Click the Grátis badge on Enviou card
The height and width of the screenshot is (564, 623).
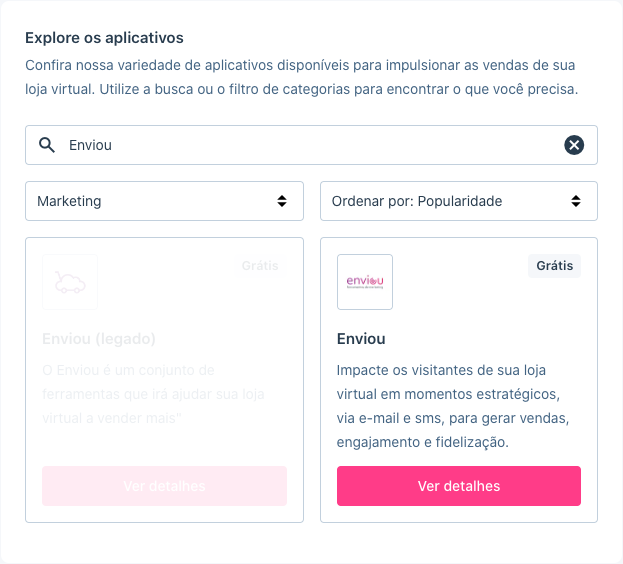[x=554, y=266]
